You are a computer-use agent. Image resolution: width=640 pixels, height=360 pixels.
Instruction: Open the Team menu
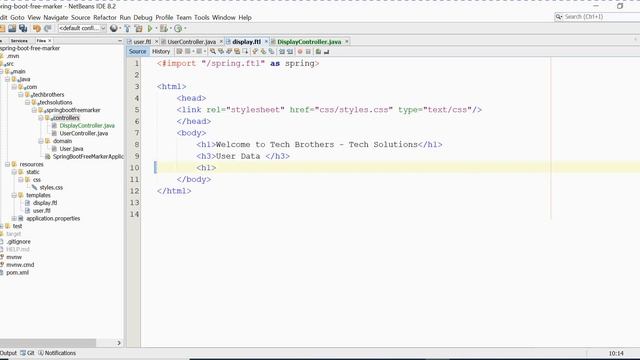[184, 18]
